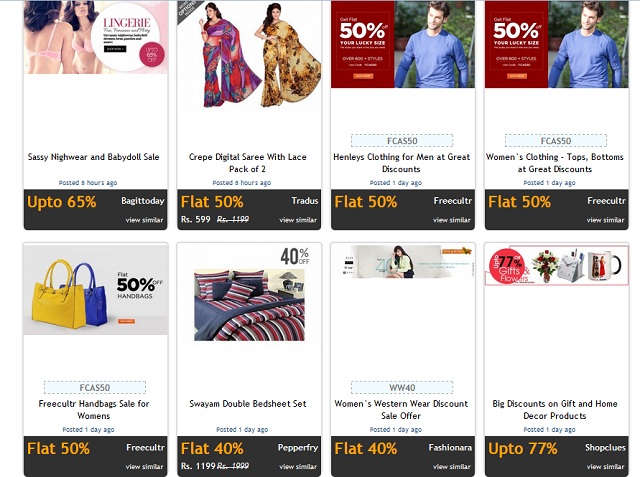Open the 77% Gifts & Flowers banner
Viewport: 640px width, 477px height.
point(557,265)
